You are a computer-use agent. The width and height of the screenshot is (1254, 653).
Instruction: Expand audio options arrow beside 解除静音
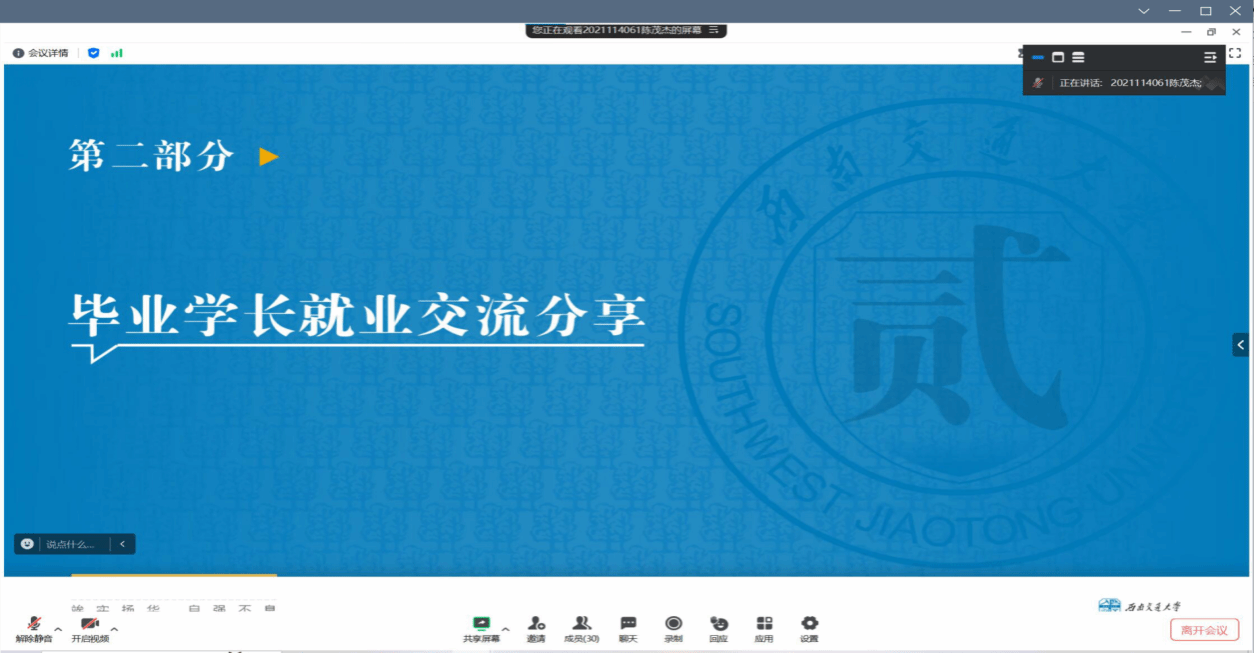tap(58, 629)
